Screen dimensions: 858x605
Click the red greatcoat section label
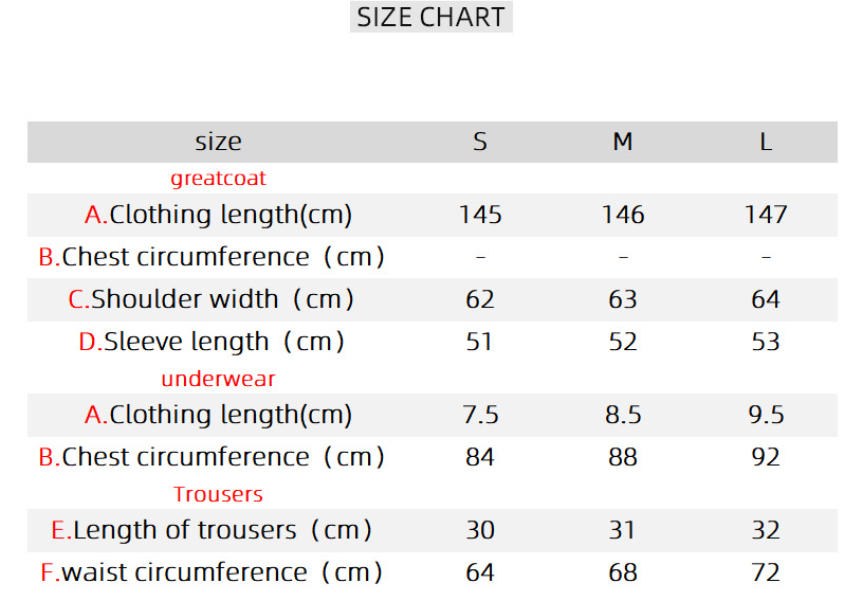(x=218, y=179)
